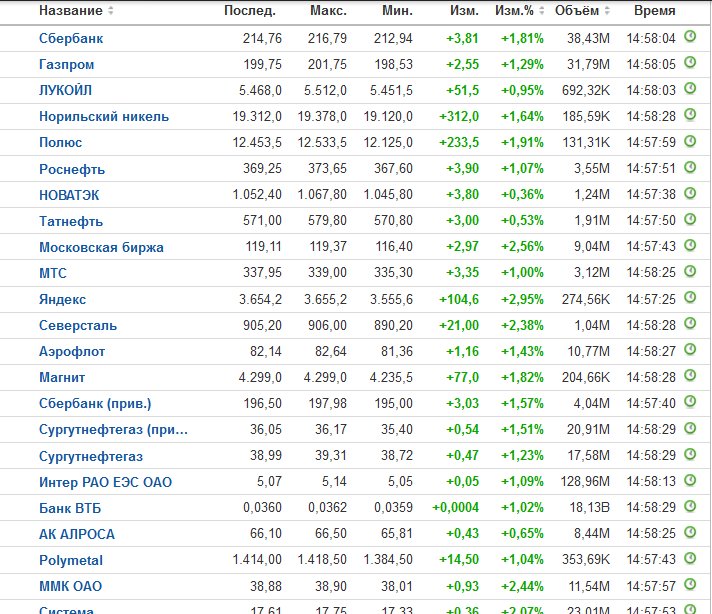712x614 pixels.
Task: Open the Яндекс stock link
Action: (62, 300)
